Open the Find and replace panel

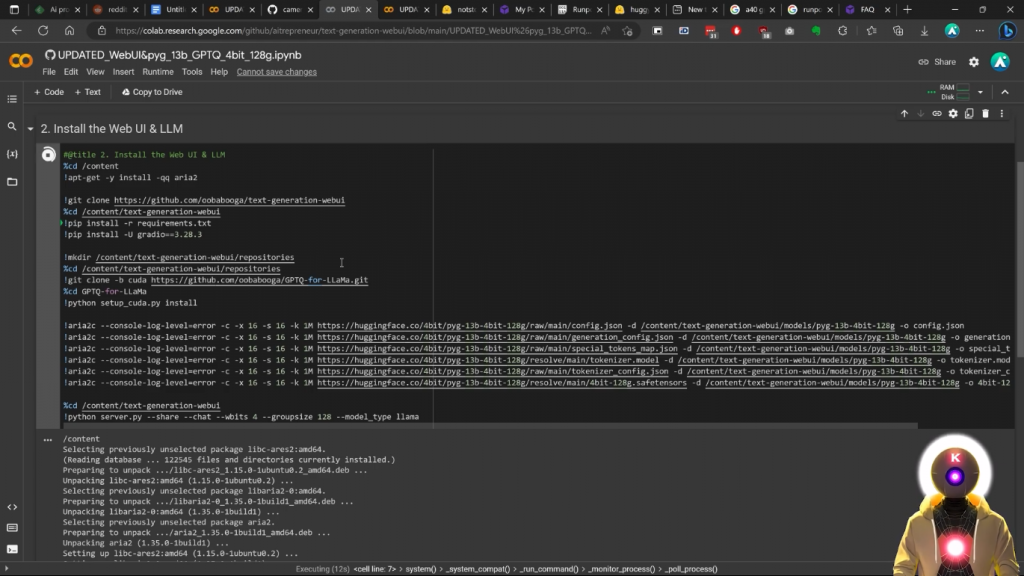pyautogui.click(x=12, y=127)
